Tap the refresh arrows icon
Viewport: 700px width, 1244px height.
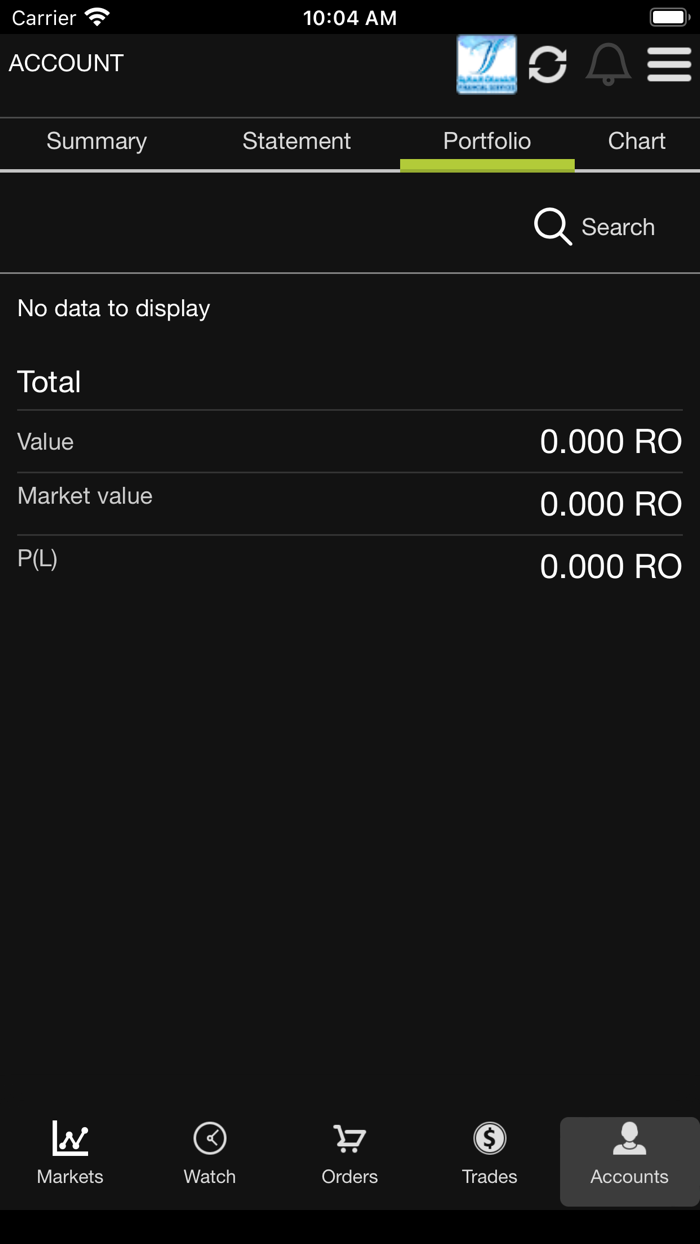[548, 65]
